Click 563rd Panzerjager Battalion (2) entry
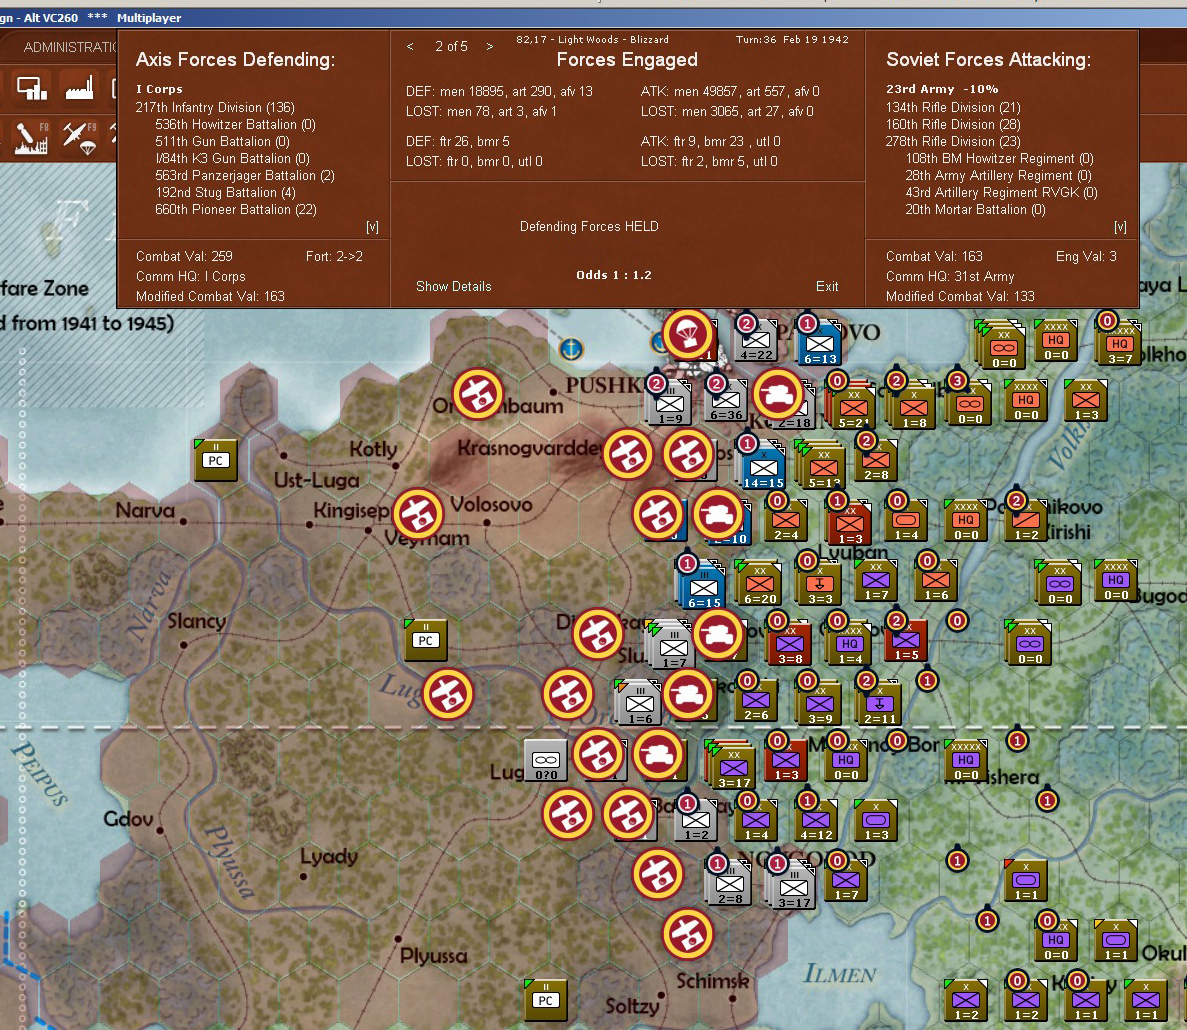The image size is (1187, 1030). click(245, 176)
